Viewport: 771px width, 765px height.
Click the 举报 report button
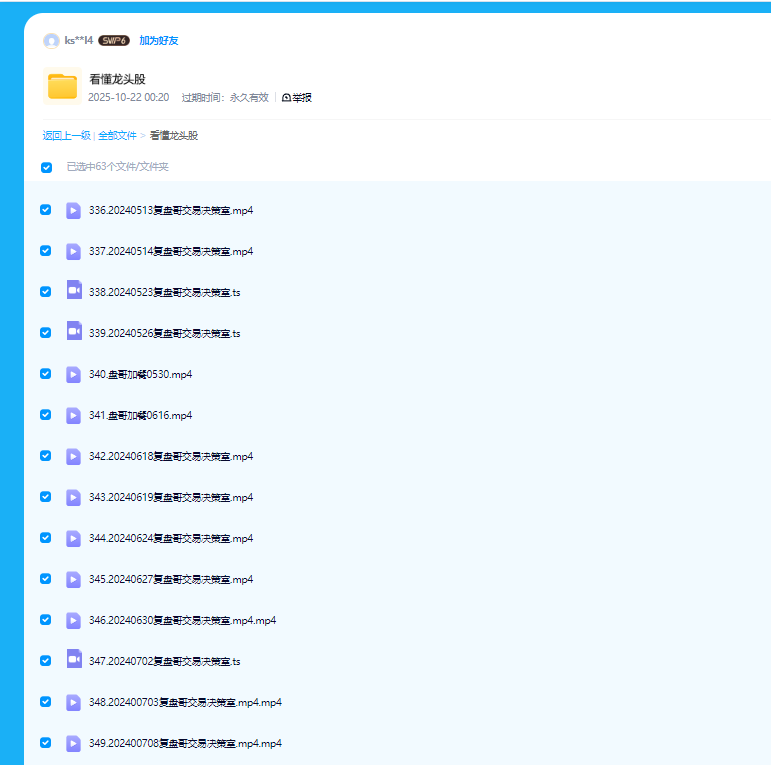pos(297,98)
